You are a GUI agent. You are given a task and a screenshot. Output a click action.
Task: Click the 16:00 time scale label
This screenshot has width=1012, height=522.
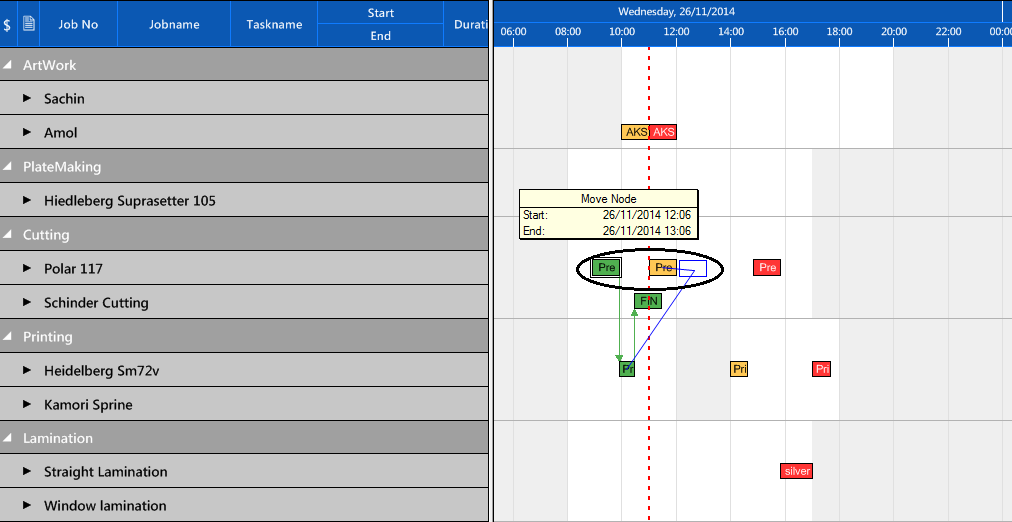(x=785, y=32)
